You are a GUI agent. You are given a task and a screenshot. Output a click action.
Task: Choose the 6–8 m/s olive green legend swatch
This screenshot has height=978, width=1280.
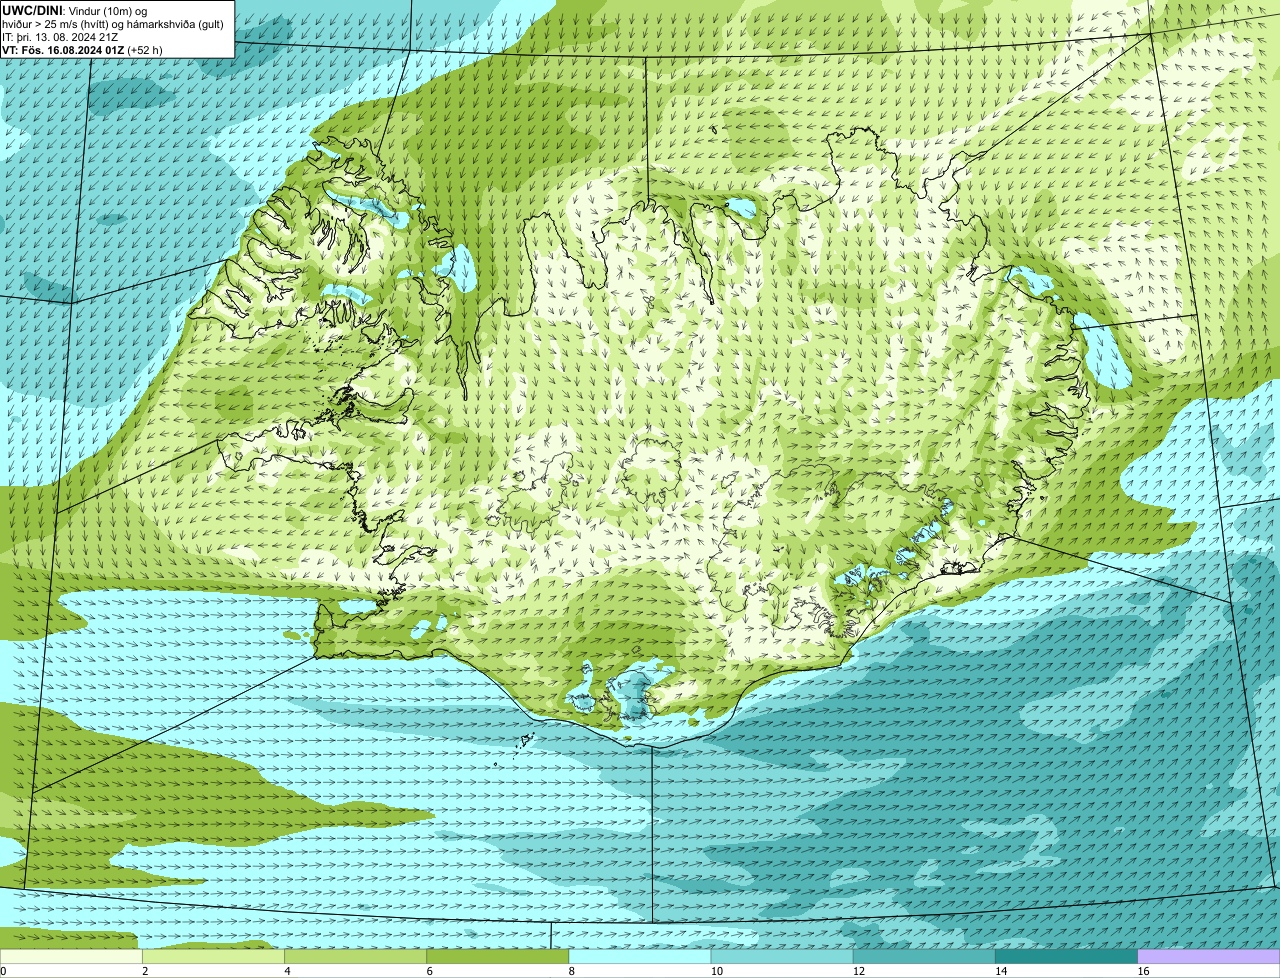[498, 957]
